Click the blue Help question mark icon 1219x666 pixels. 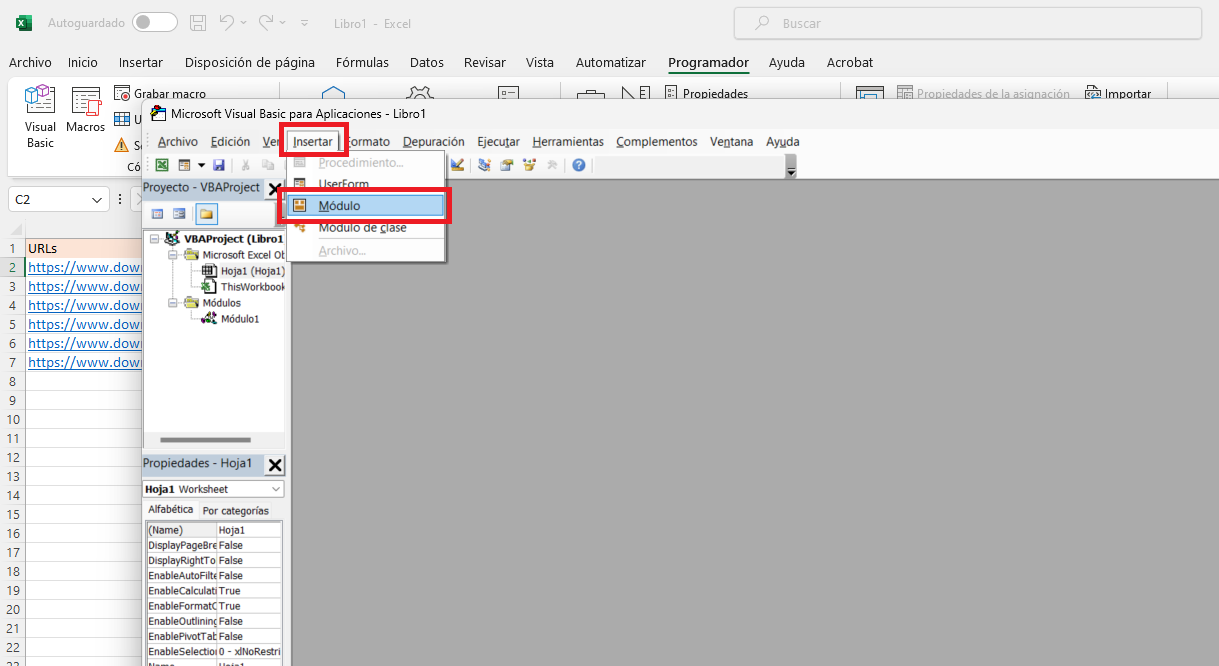(578, 165)
